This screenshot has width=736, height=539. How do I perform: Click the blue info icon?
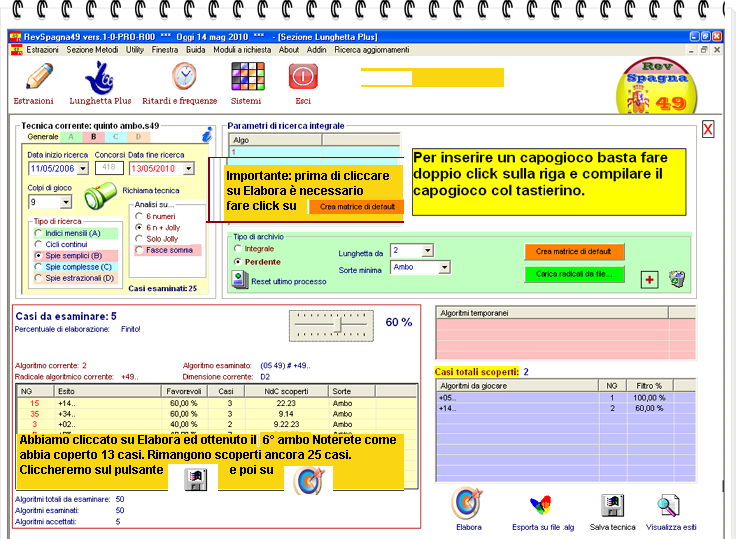pyautogui.click(x=207, y=134)
